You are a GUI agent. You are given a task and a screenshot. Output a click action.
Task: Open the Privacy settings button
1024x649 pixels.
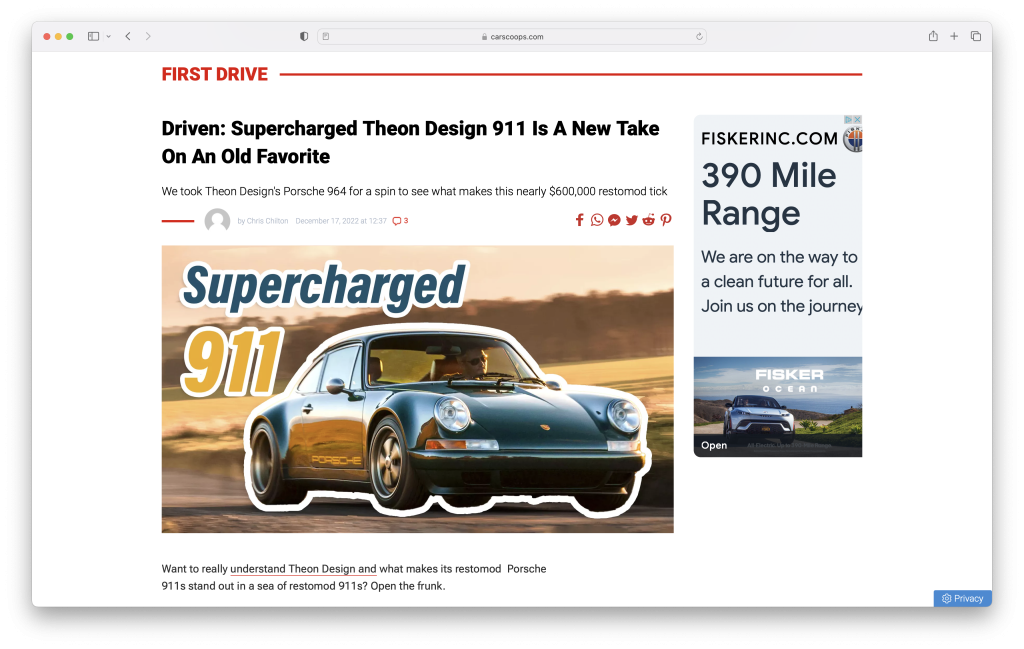(x=963, y=598)
